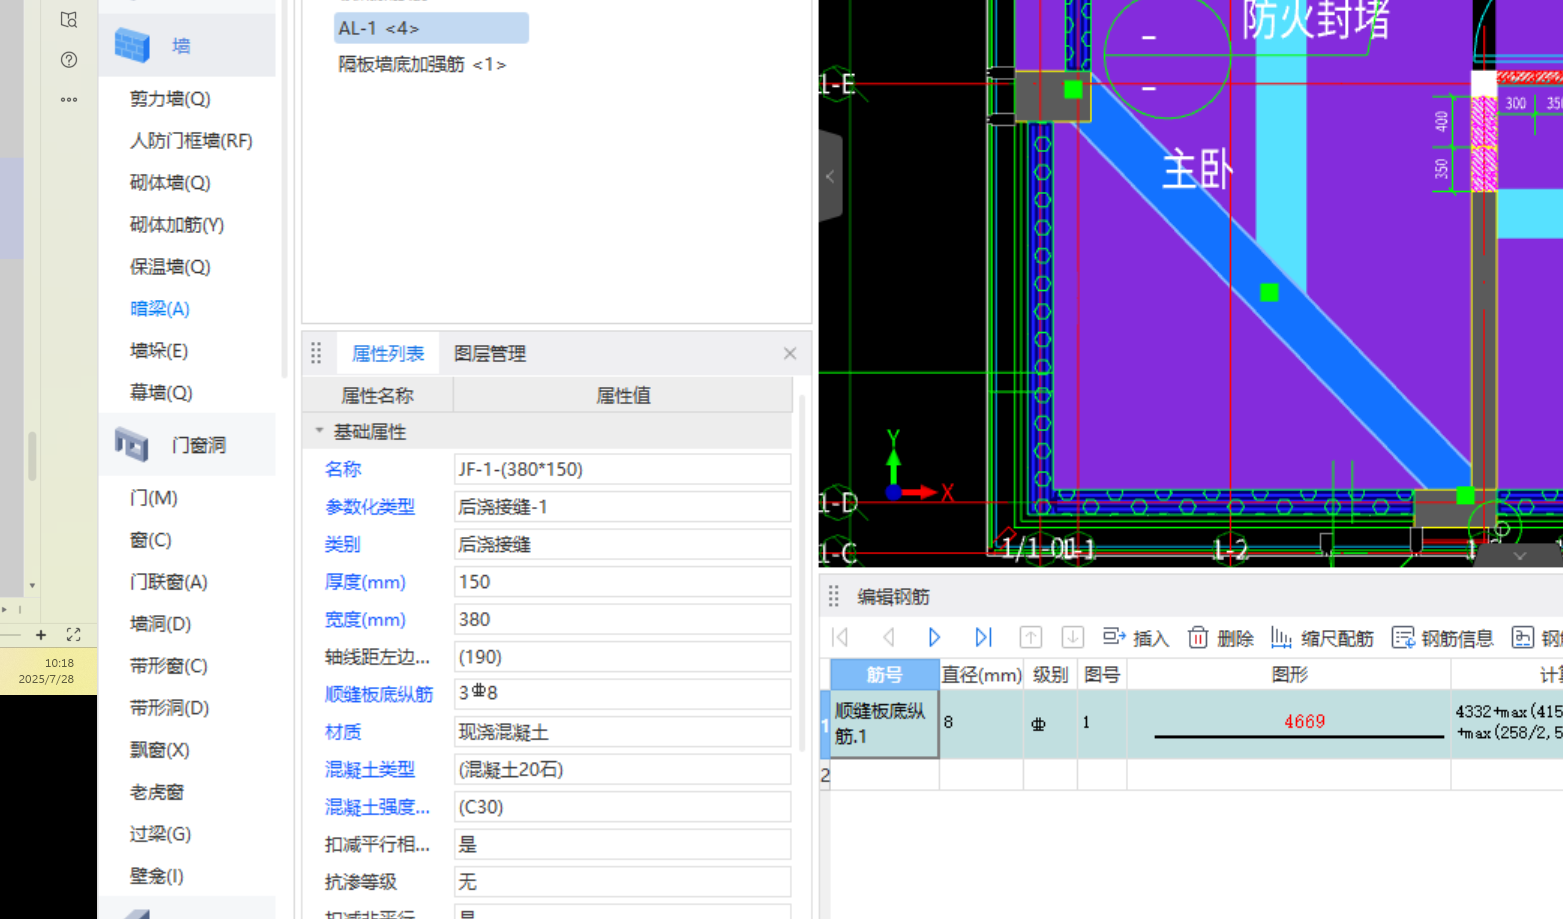This screenshot has height=919, width=1563.
Task: Edit the 名称 field JF-1-(380*150)
Action: click(x=622, y=469)
